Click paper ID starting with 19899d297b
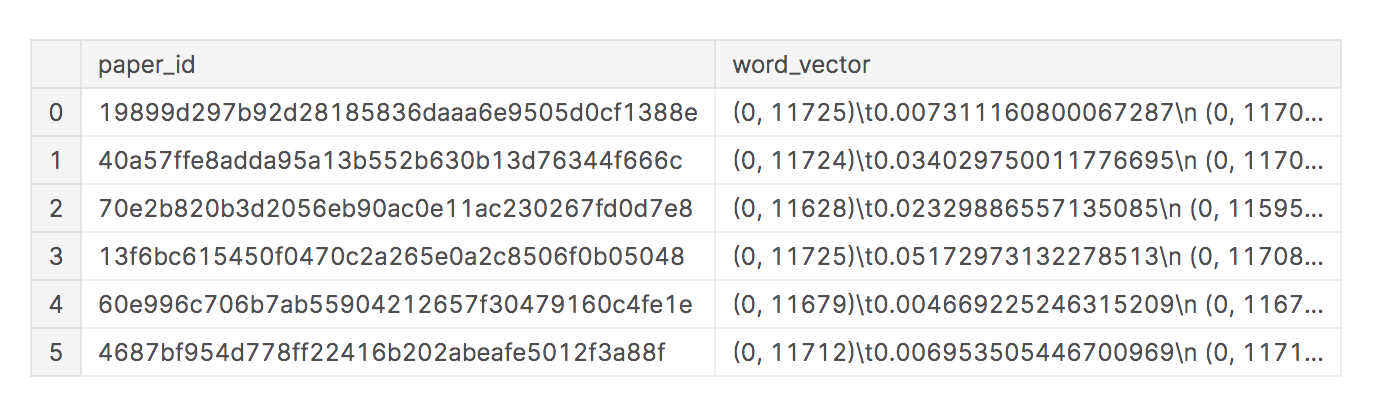Screen dimensions: 1378x402 tap(398, 113)
